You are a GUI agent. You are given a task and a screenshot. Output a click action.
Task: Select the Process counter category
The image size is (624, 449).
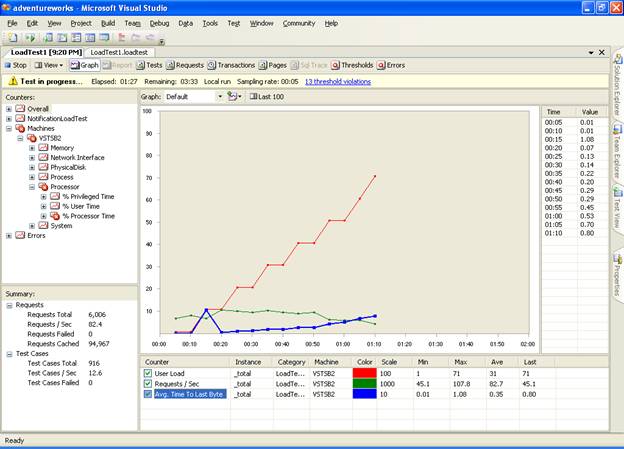62,177
